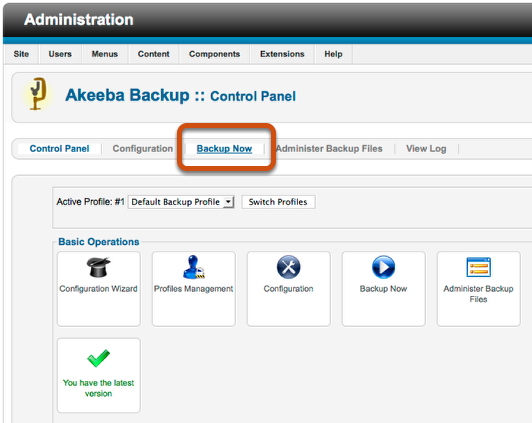Screen dimensions: 532x423
Task: Open Configuration Wizard via the top hat icon
Action: 98,267
